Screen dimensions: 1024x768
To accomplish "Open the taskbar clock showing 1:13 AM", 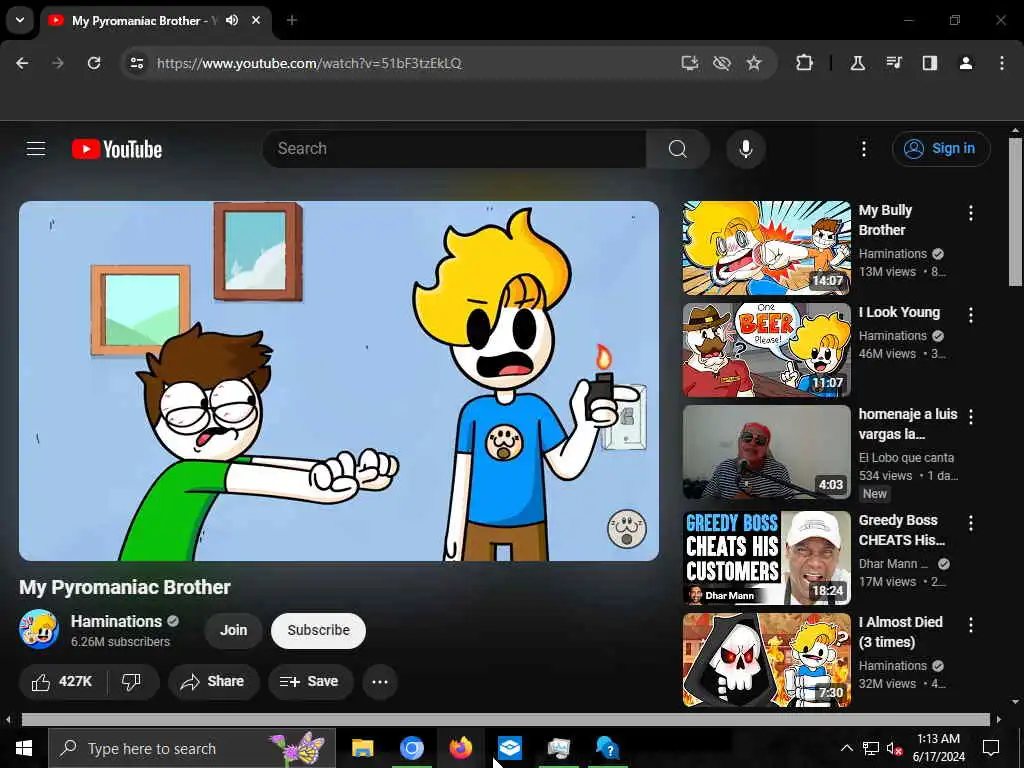I will (x=938, y=748).
